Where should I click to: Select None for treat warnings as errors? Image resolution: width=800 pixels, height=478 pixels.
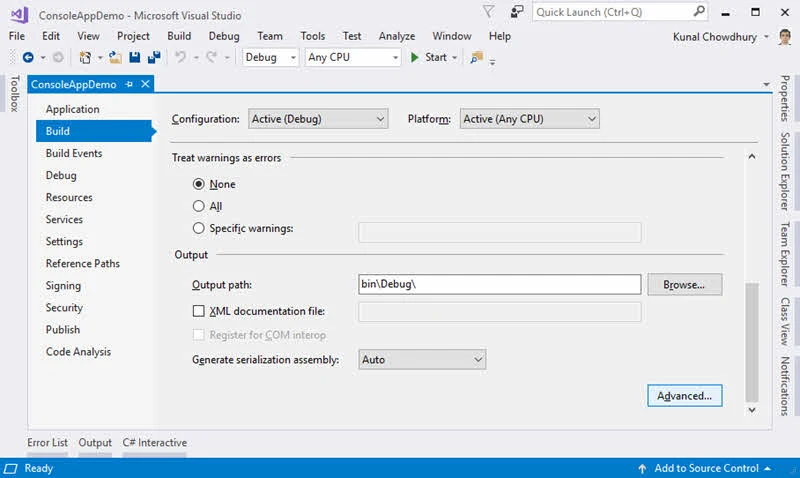tap(198, 184)
